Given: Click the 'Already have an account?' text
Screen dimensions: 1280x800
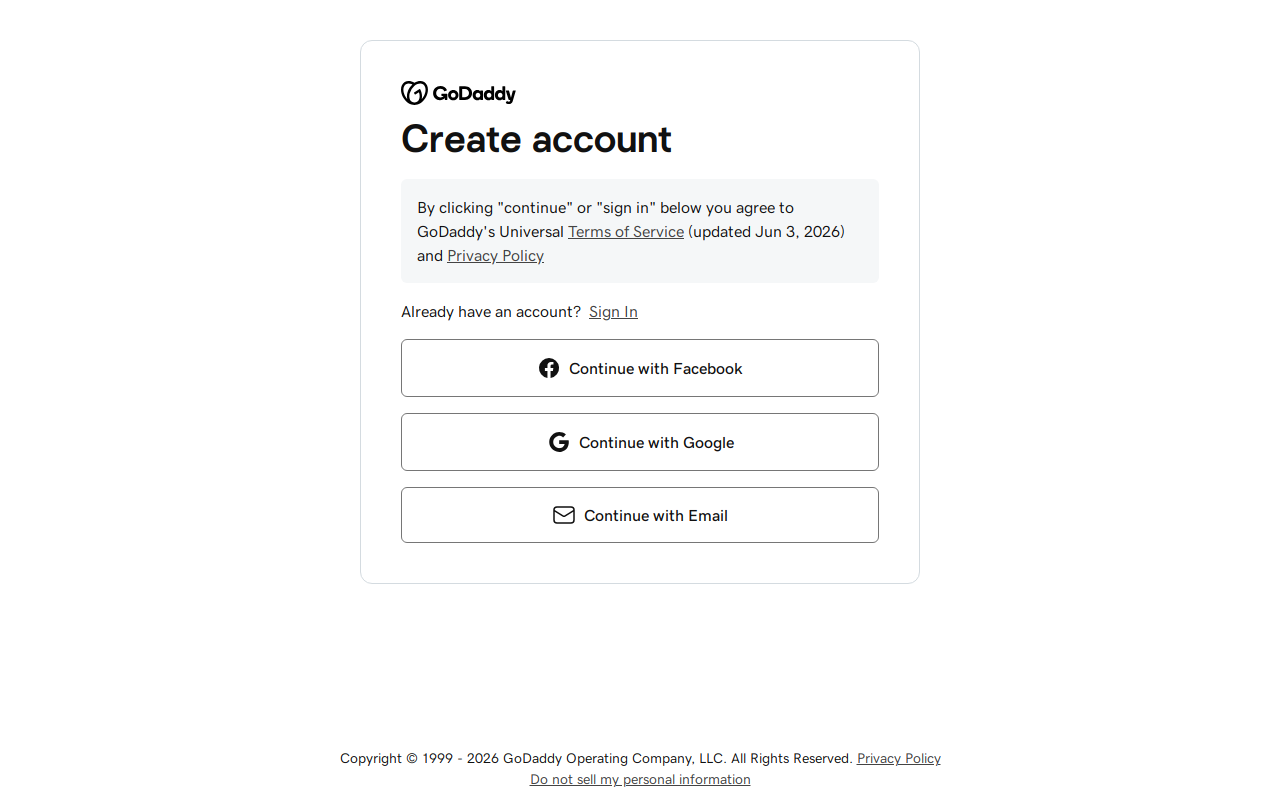Looking at the screenshot, I should pos(491,312).
